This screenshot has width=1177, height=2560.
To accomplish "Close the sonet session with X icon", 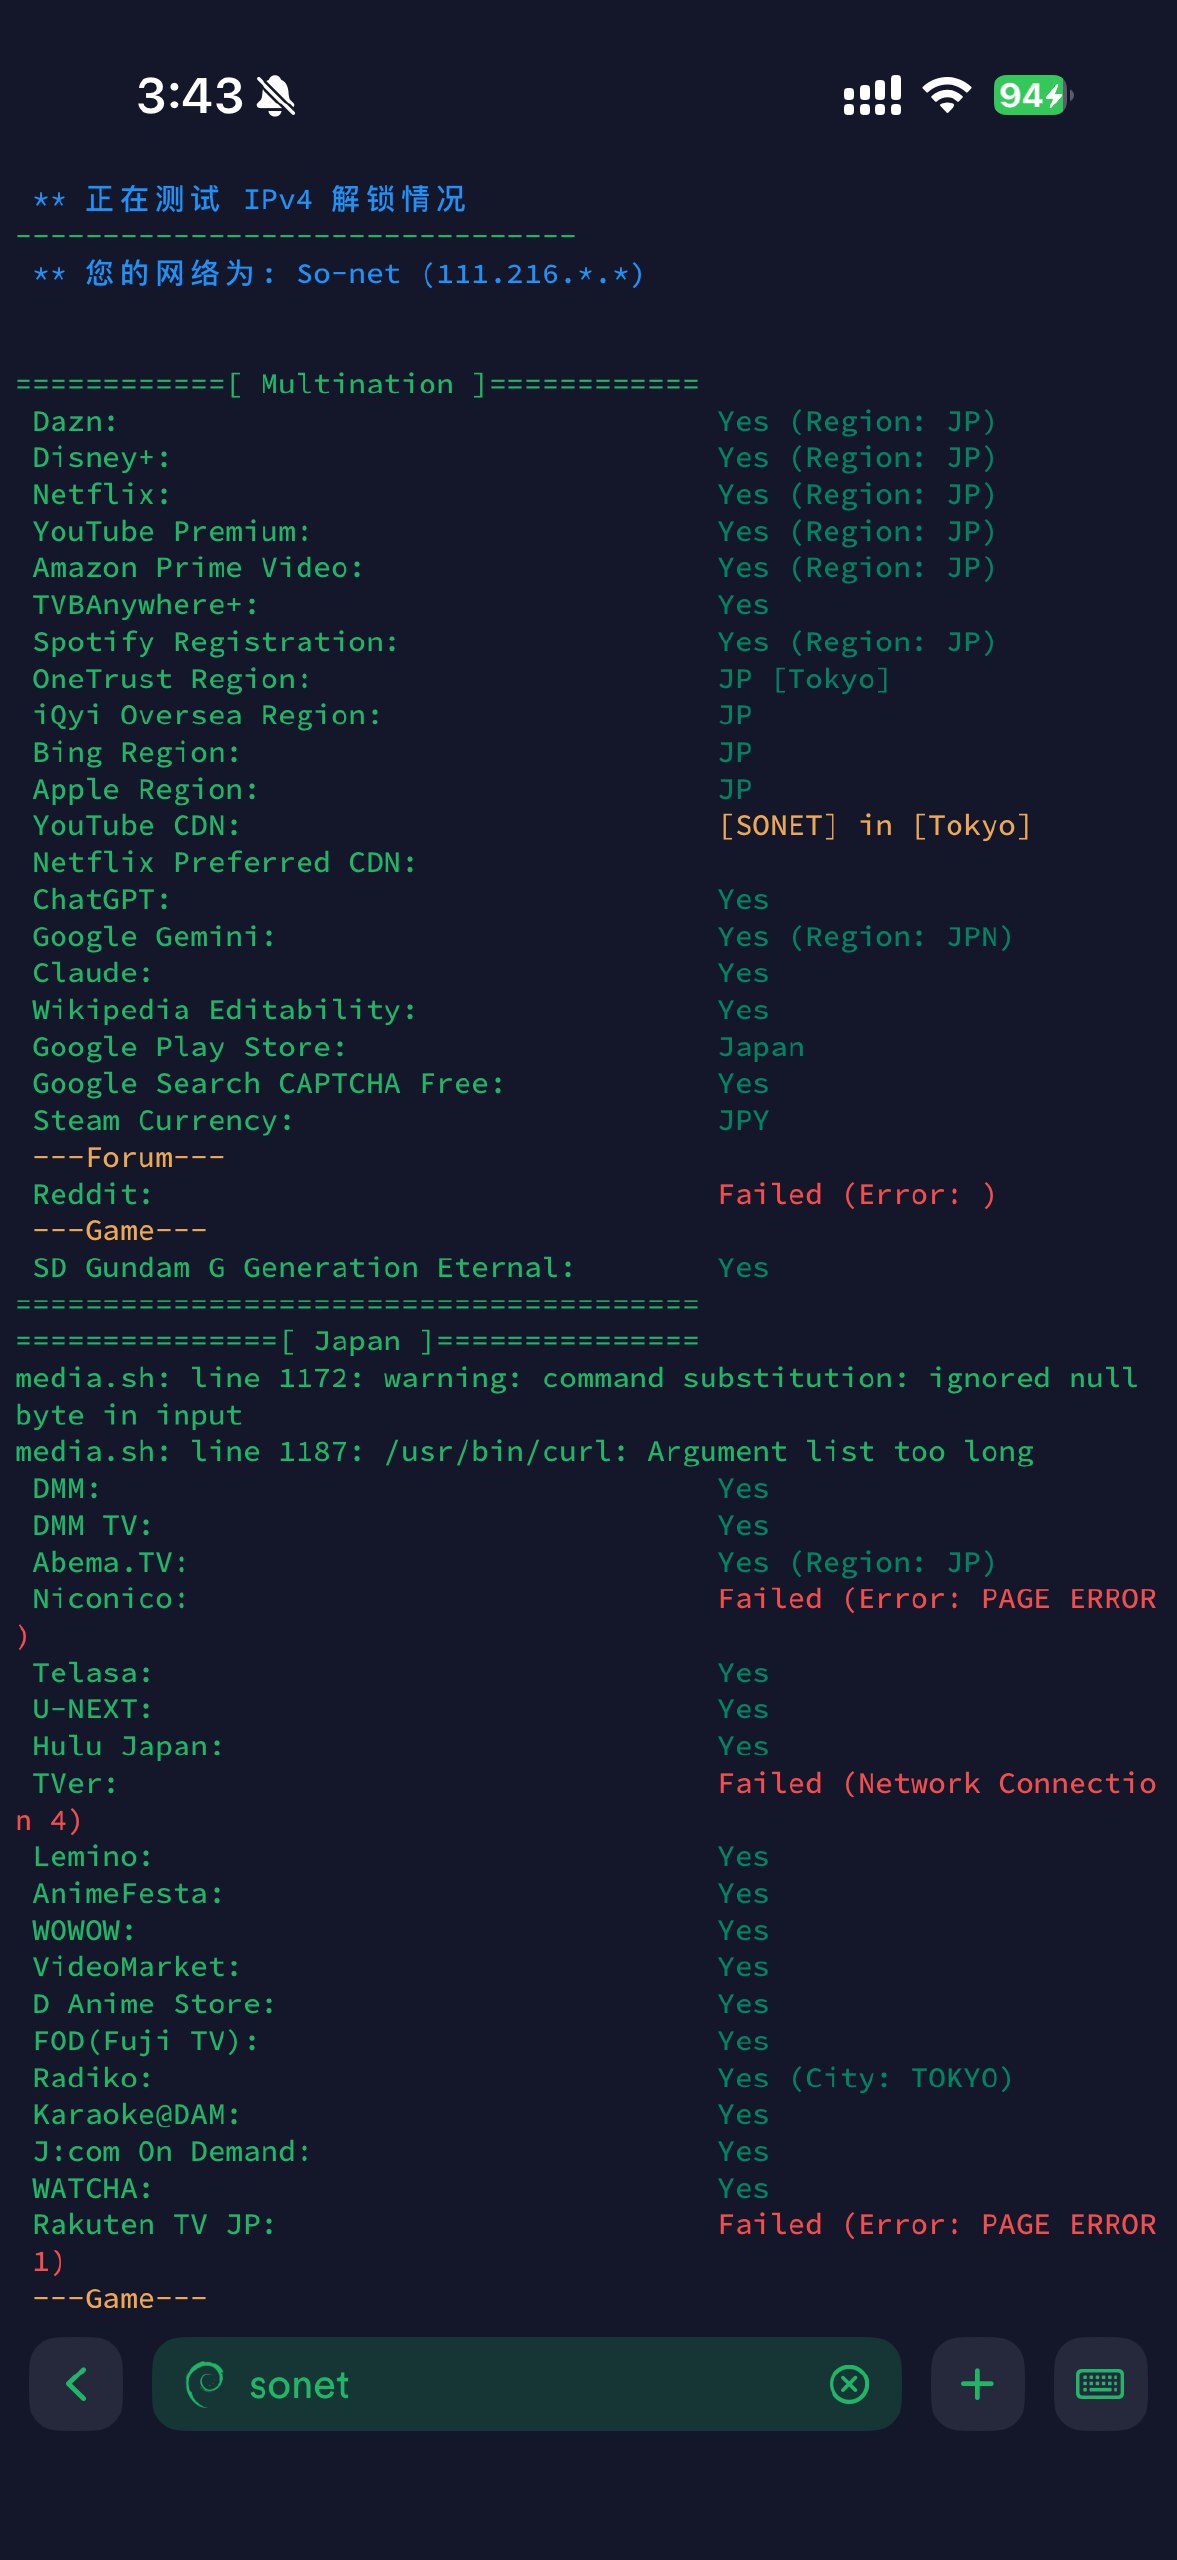I will click(849, 2384).
